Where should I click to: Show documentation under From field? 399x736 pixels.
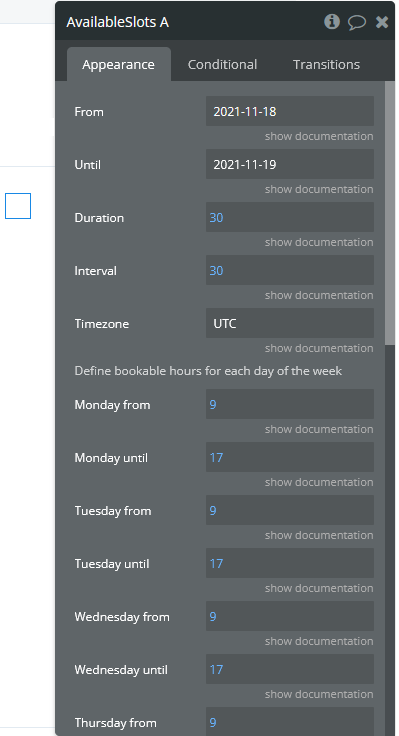[x=319, y=136]
